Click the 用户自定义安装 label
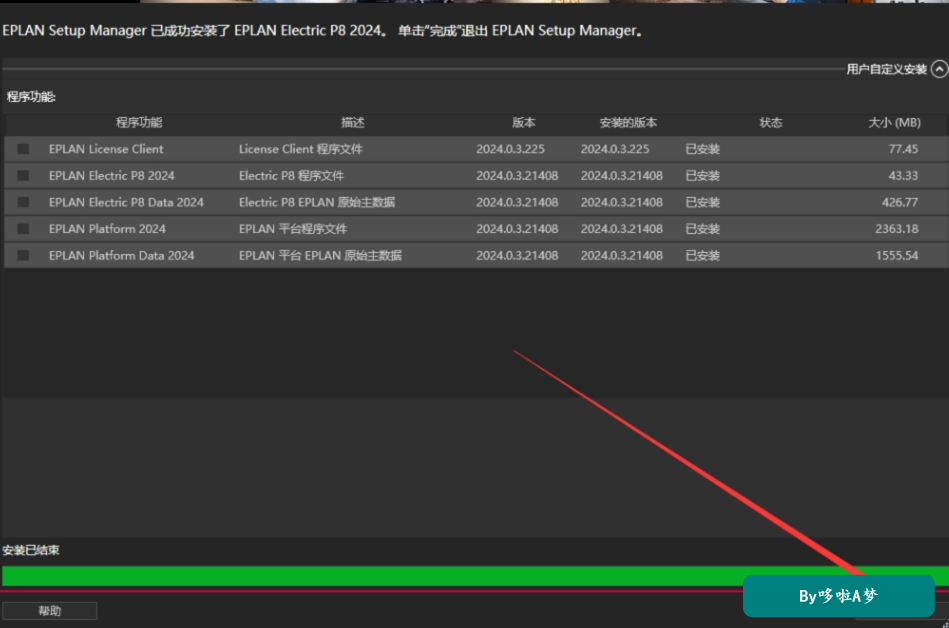The height and width of the screenshot is (628, 949). [886, 69]
